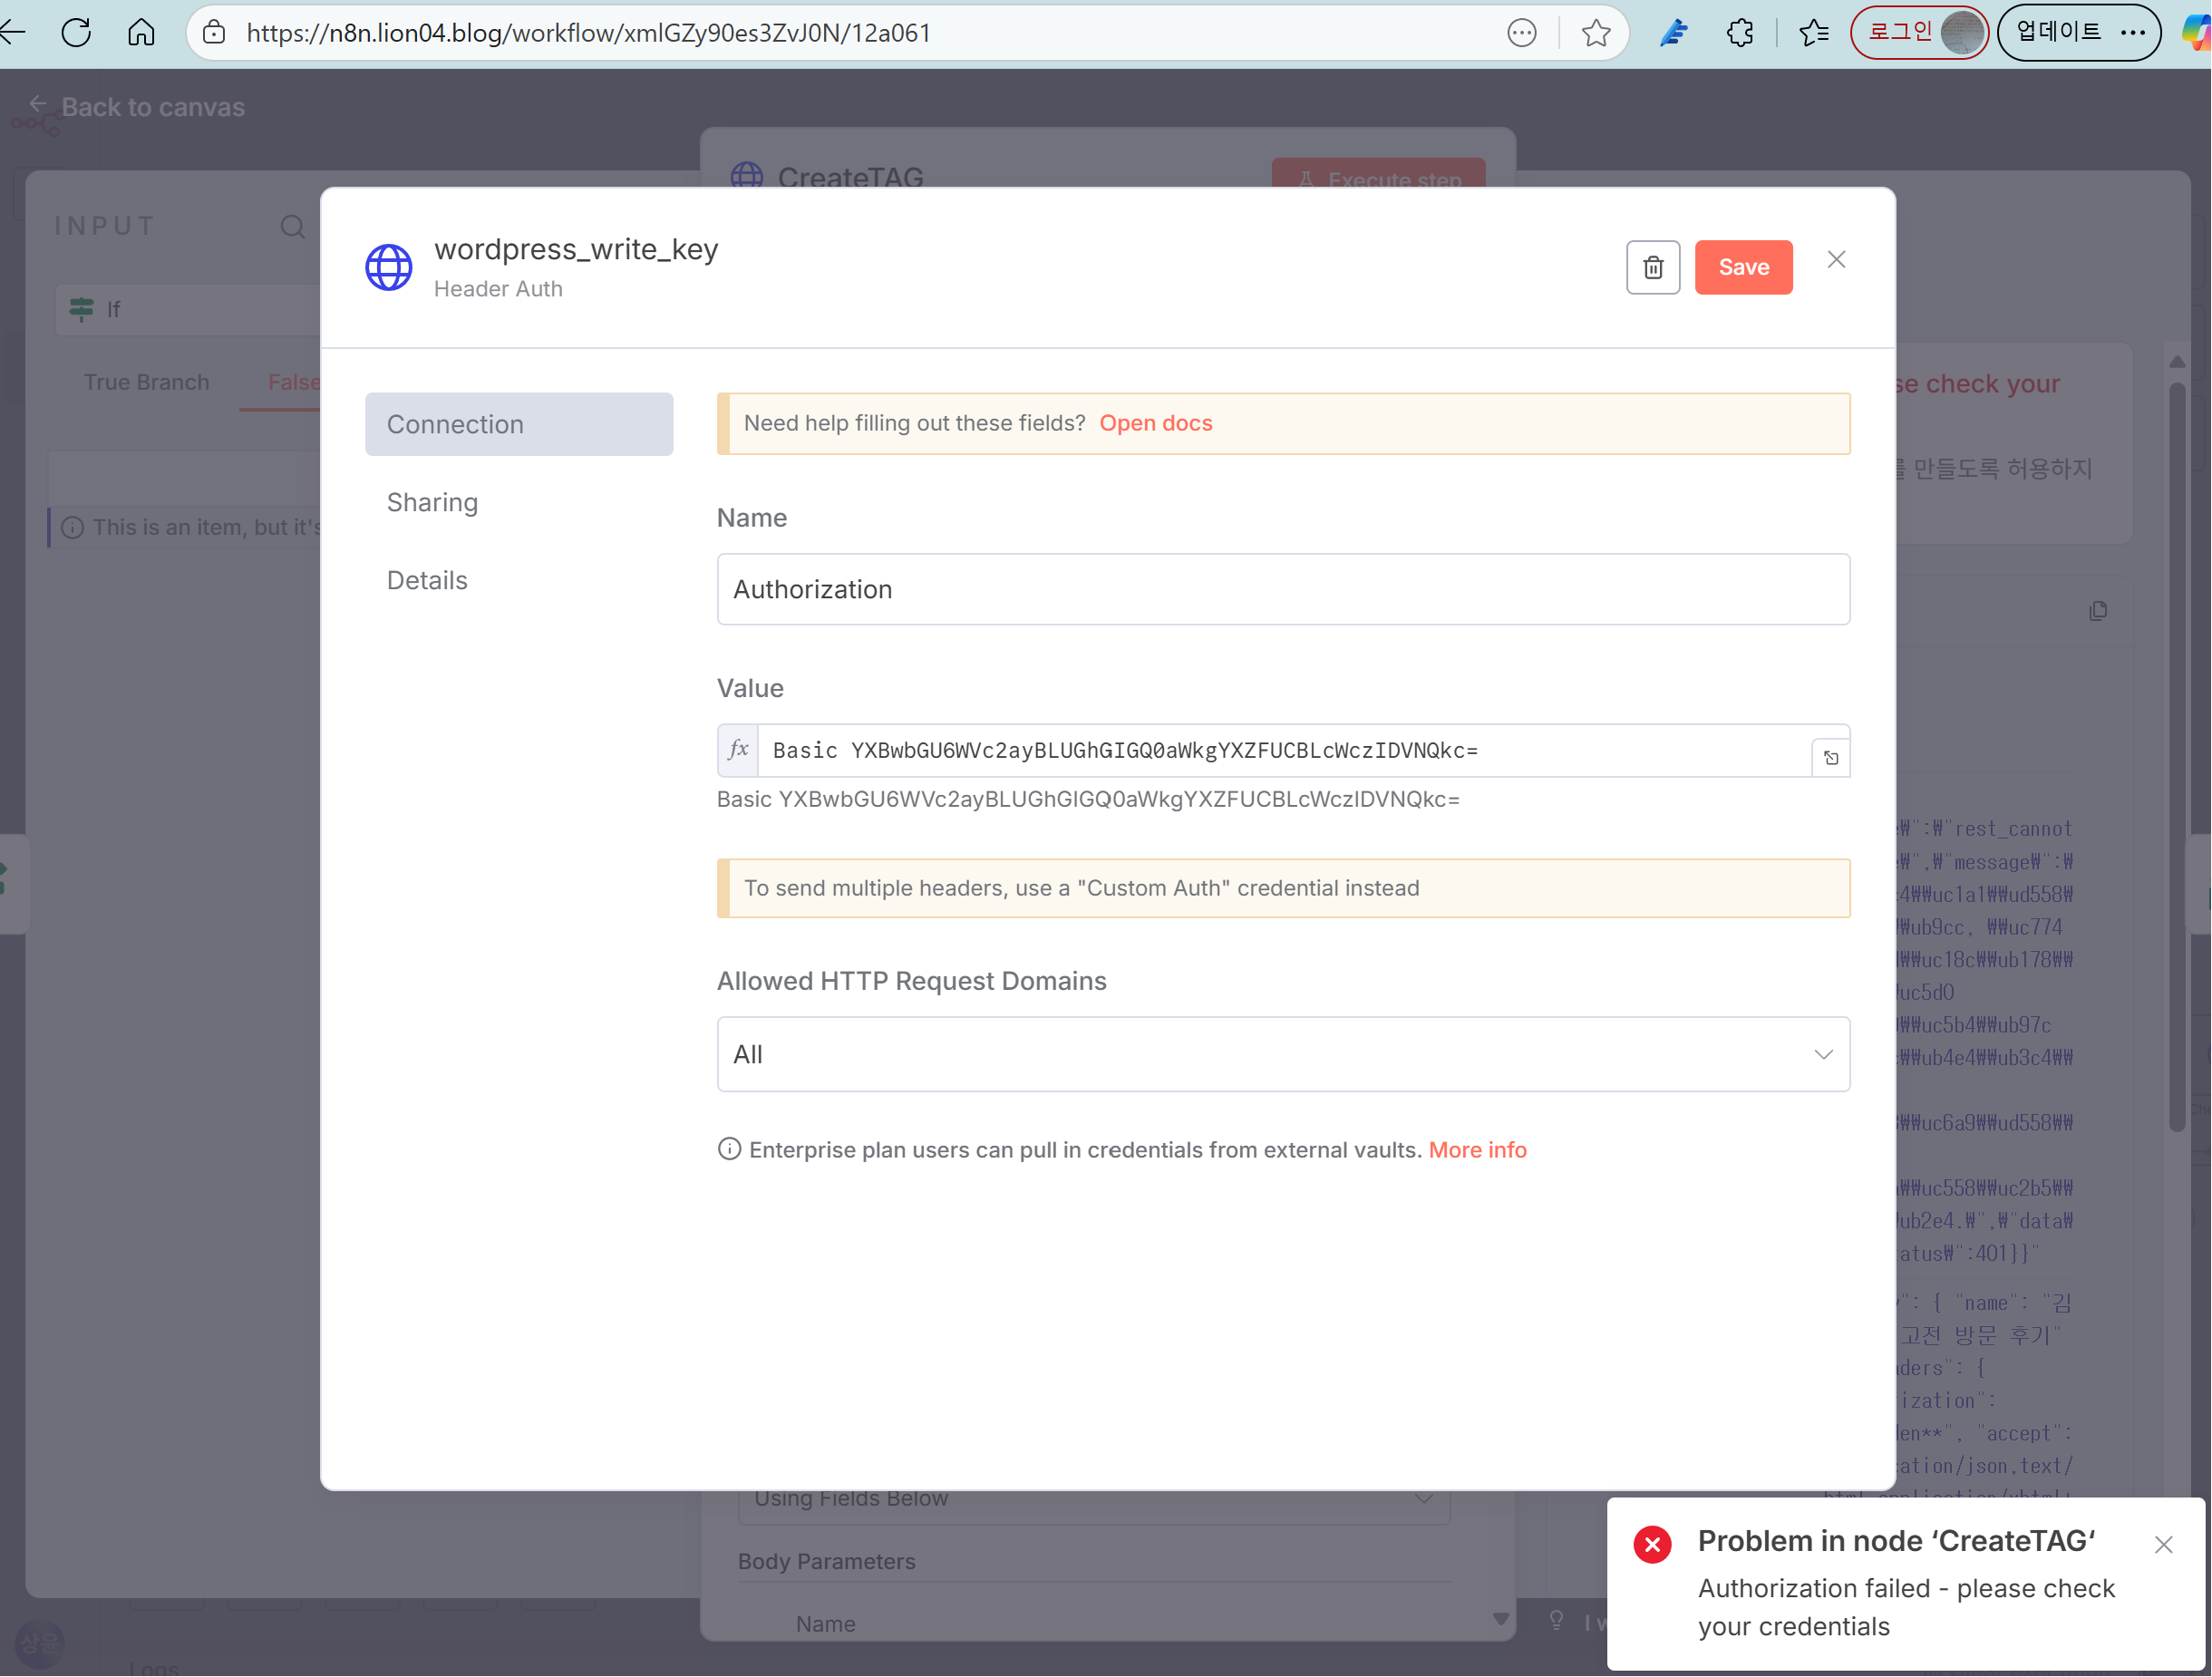The image size is (2212, 1677).
Task: Click the If node icon in input panel
Action: tap(81, 309)
